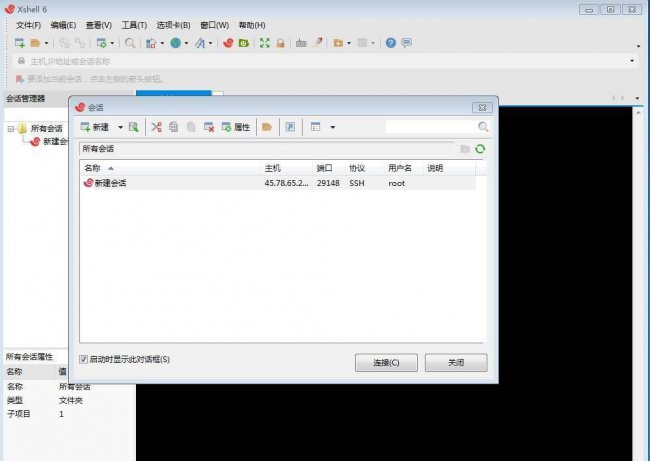Click the font 'A' icon in toolbar

pyautogui.click(x=200, y=43)
